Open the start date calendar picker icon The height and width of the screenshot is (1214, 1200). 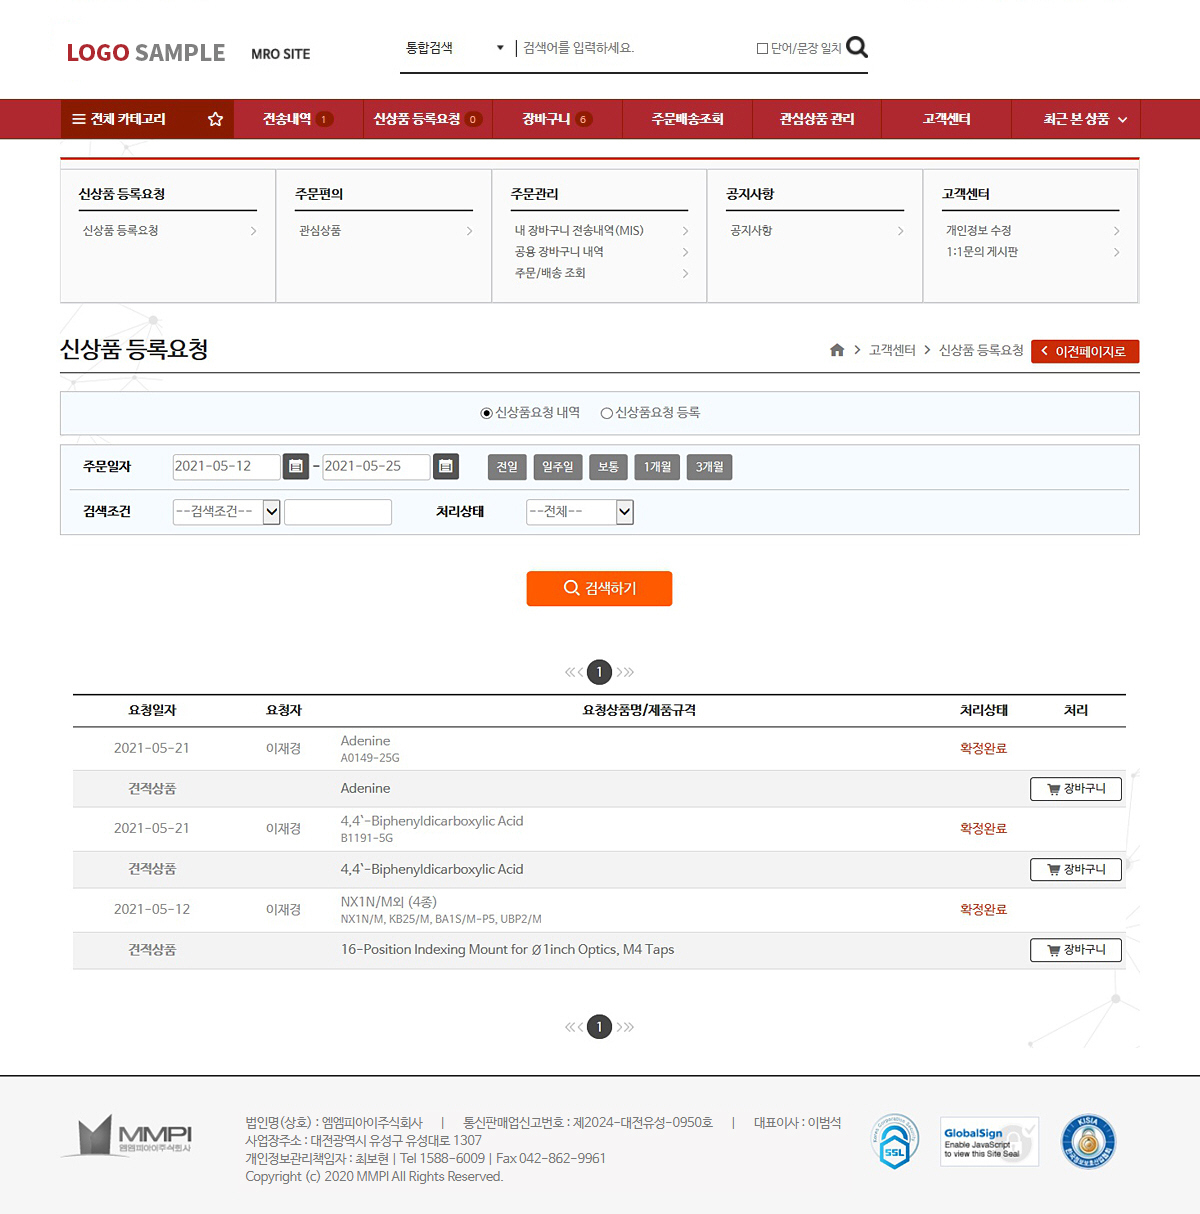coord(296,467)
